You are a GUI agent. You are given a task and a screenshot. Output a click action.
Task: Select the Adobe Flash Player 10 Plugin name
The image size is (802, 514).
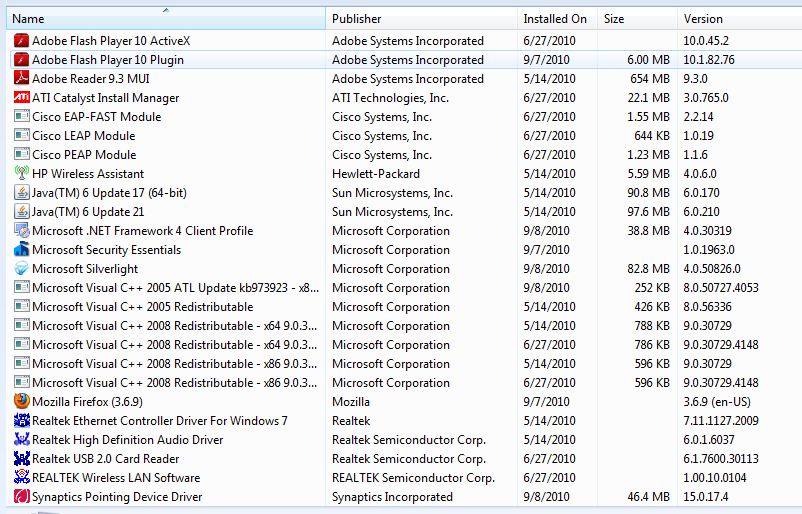108,60
